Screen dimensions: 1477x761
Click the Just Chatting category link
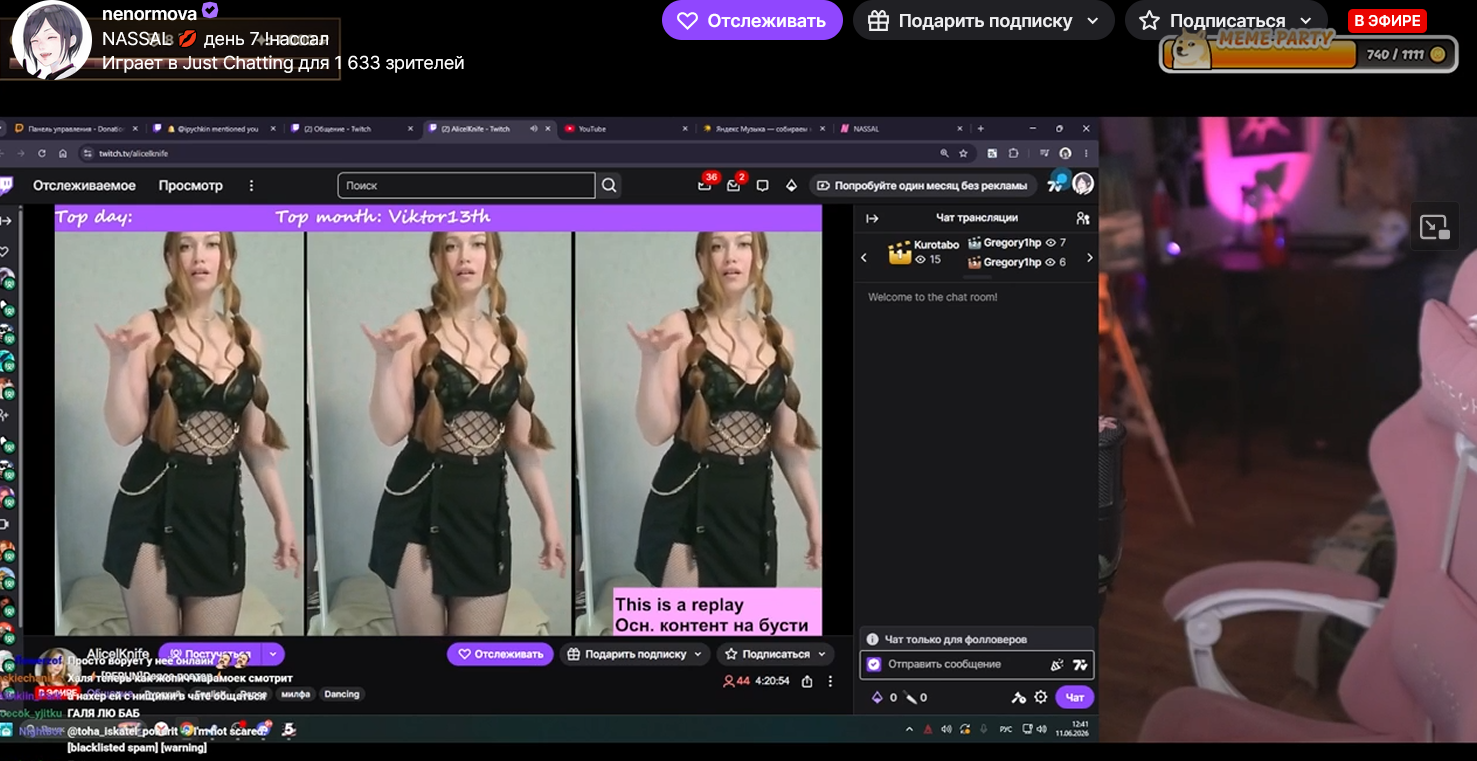pyautogui.click(x=237, y=63)
